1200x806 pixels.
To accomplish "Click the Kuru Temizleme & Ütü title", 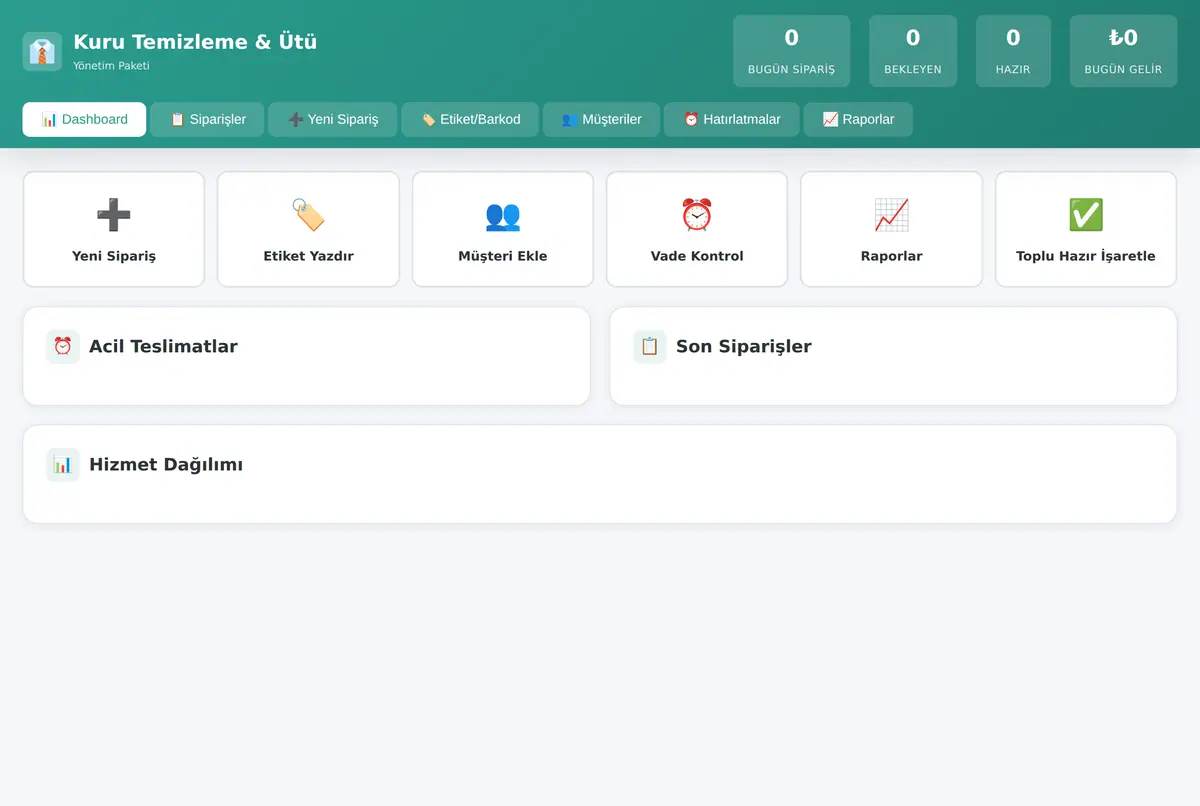I will (x=195, y=42).
